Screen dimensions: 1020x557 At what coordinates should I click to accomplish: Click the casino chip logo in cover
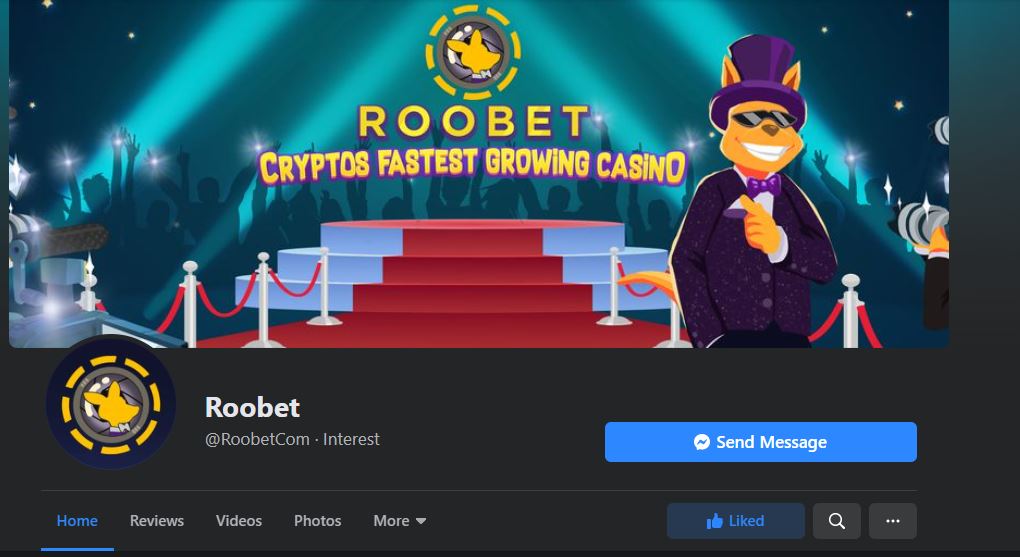[473, 51]
